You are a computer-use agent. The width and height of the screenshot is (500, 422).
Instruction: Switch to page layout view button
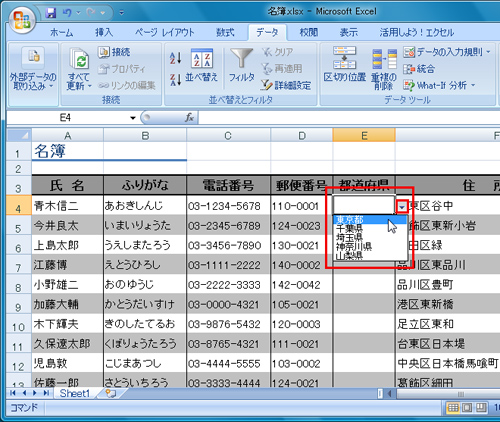tap(467, 407)
